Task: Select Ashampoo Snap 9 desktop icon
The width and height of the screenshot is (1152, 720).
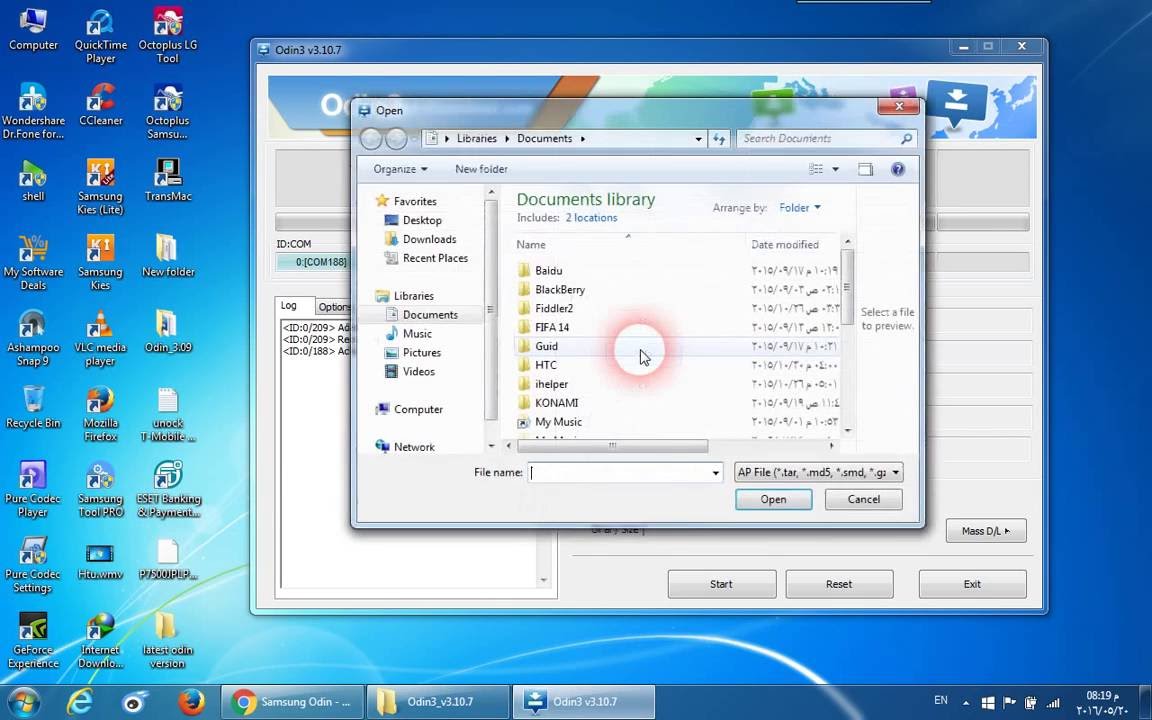Action: [x=33, y=339]
